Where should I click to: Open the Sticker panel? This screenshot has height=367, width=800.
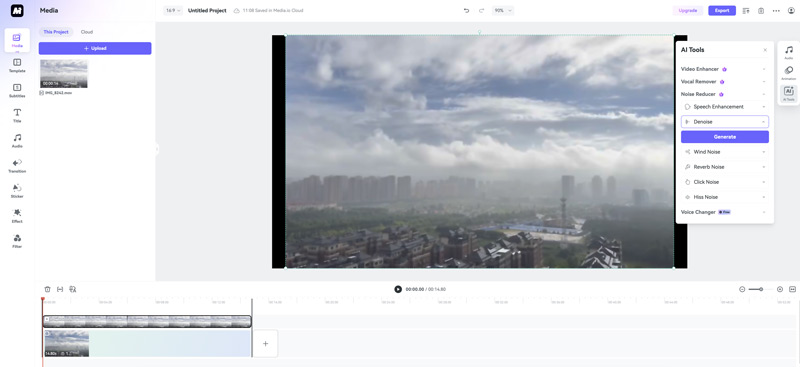click(x=17, y=191)
